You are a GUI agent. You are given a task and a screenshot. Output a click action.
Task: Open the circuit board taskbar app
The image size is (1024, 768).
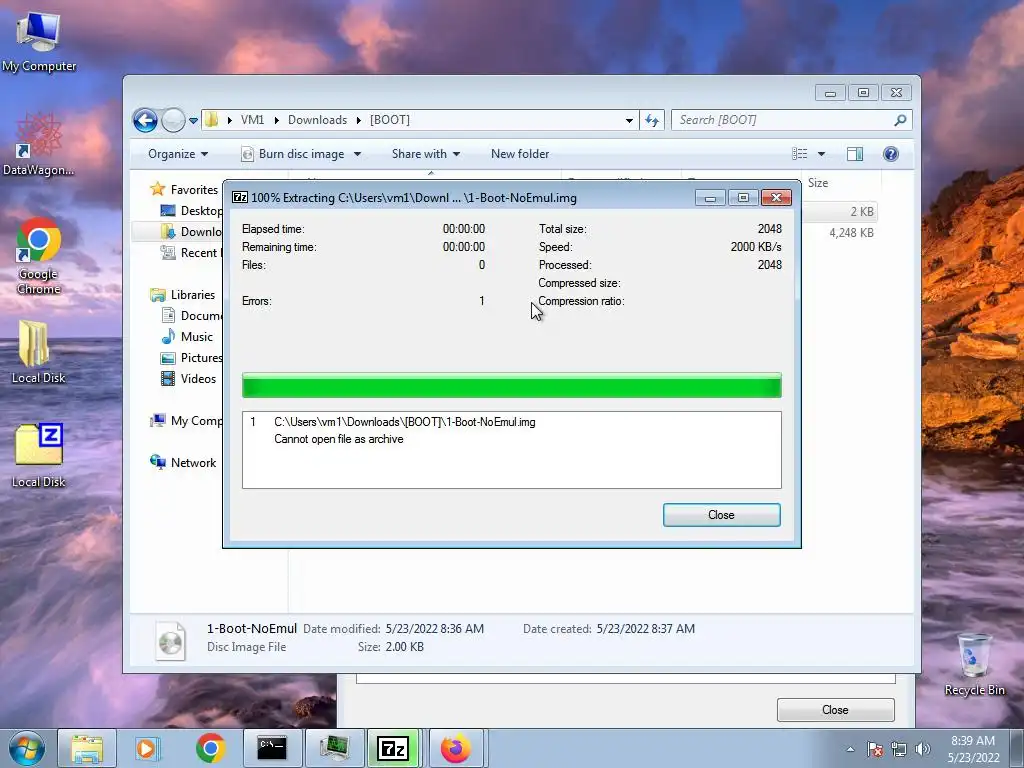tap(334, 748)
